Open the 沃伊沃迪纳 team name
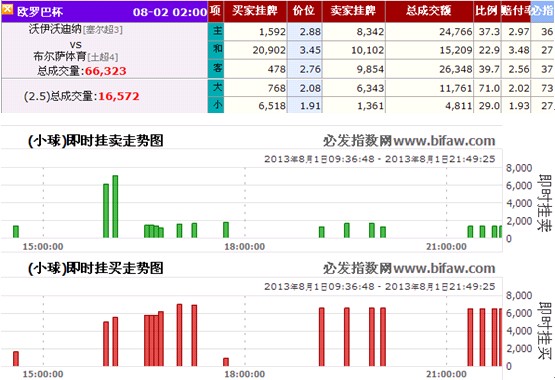Viewport: 555px width, 380px height. click(x=55, y=29)
